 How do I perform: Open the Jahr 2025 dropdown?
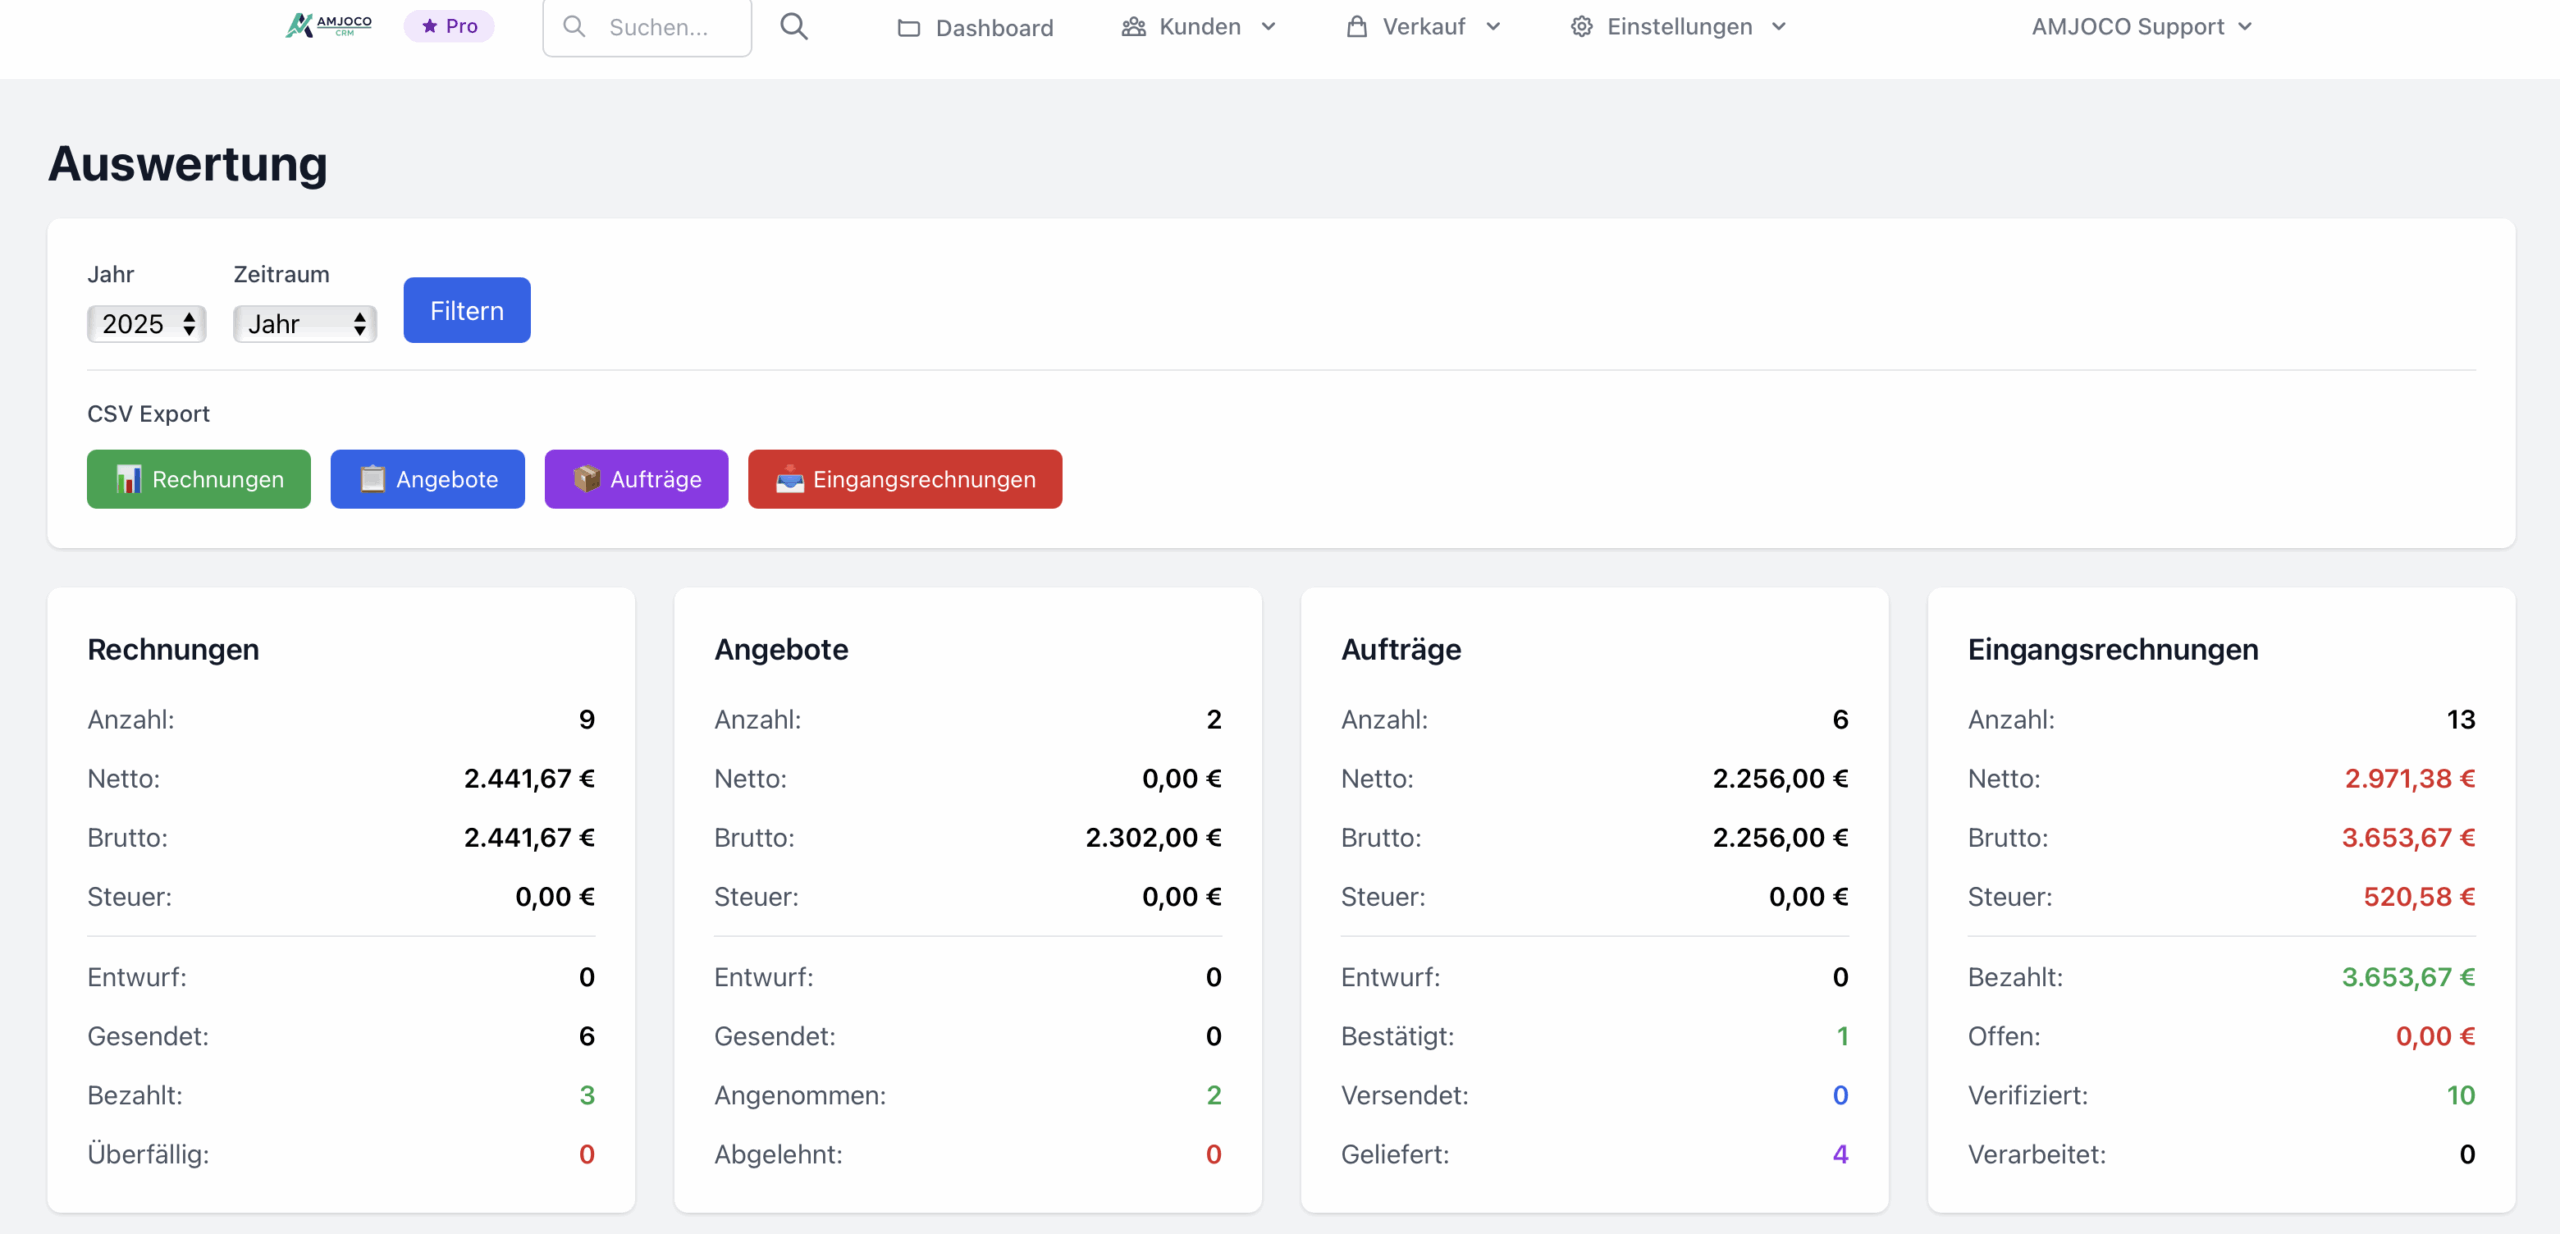pyautogui.click(x=146, y=324)
